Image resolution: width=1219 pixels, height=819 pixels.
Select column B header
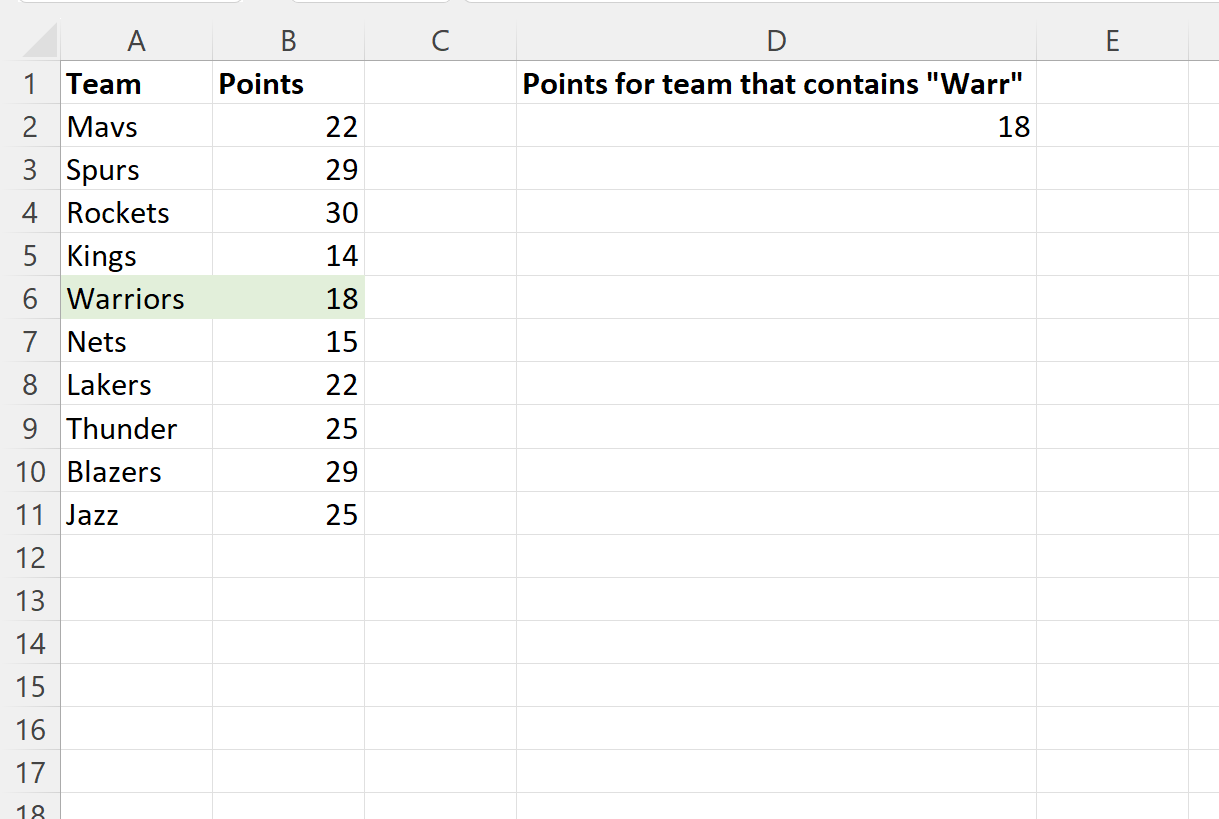pyautogui.click(x=288, y=40)
